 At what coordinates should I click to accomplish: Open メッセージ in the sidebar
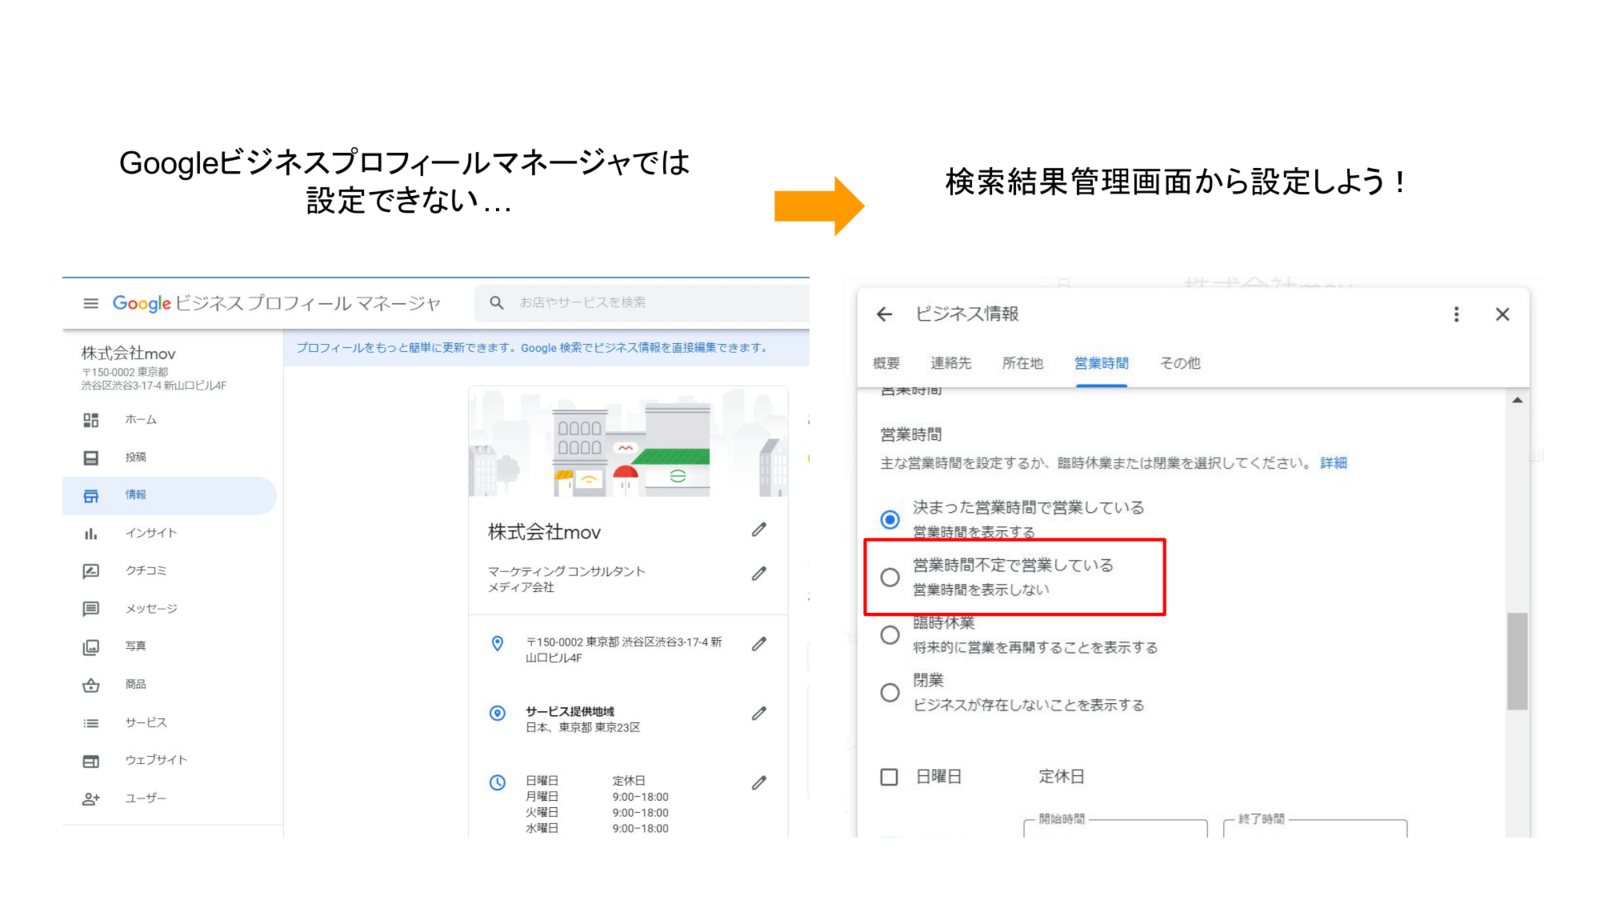(x=151, y=609)
